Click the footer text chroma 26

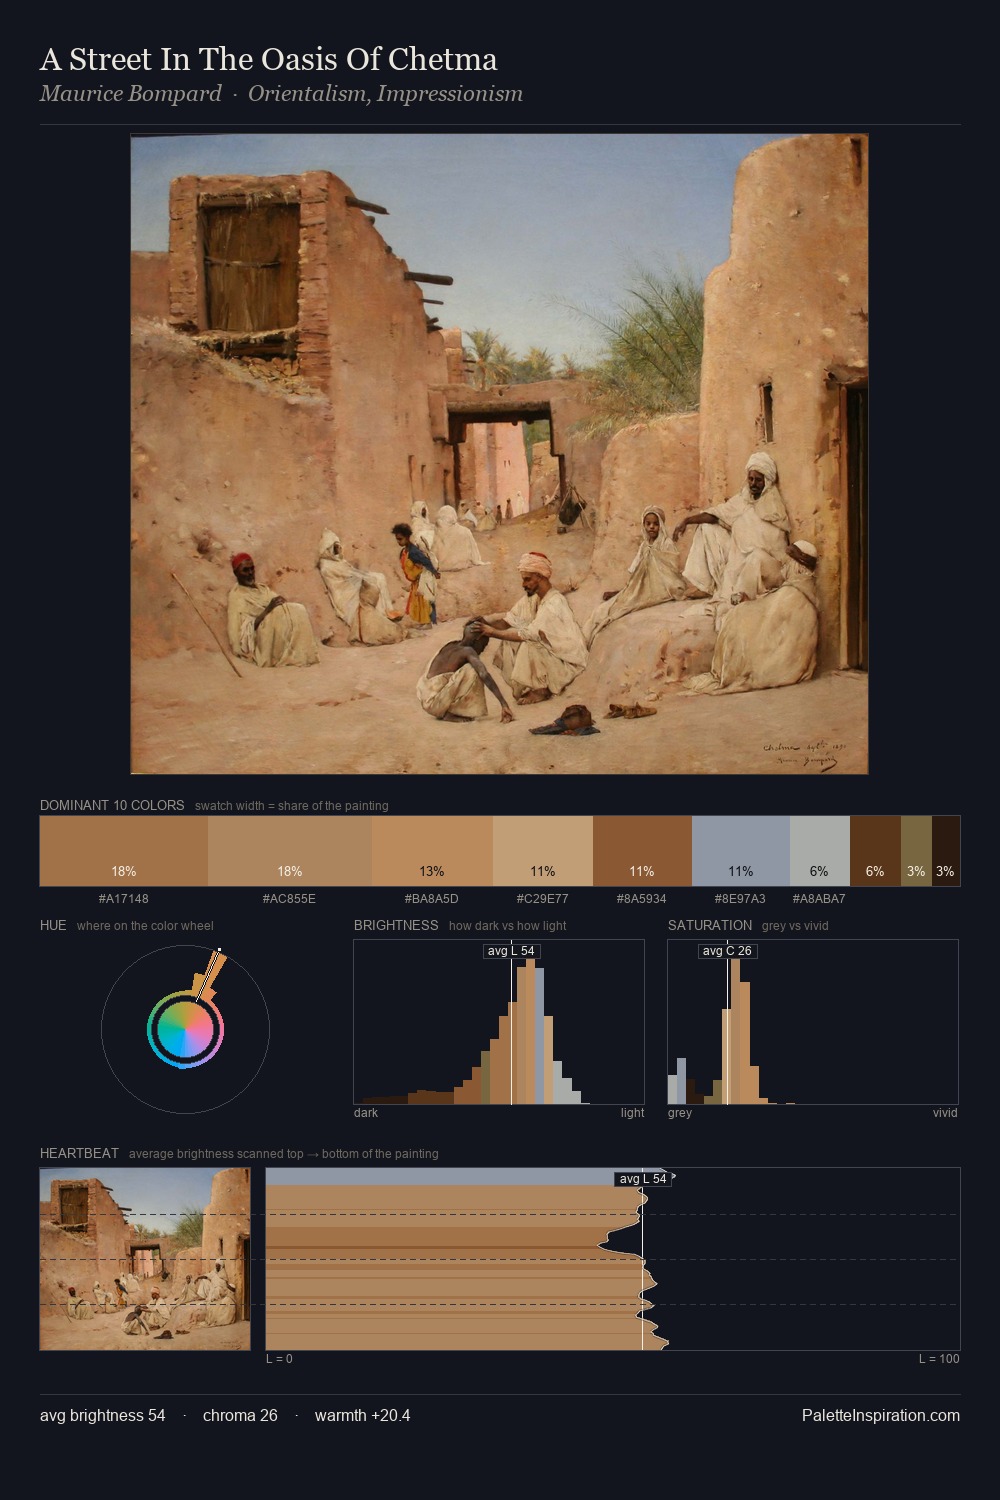(240, 1416)
